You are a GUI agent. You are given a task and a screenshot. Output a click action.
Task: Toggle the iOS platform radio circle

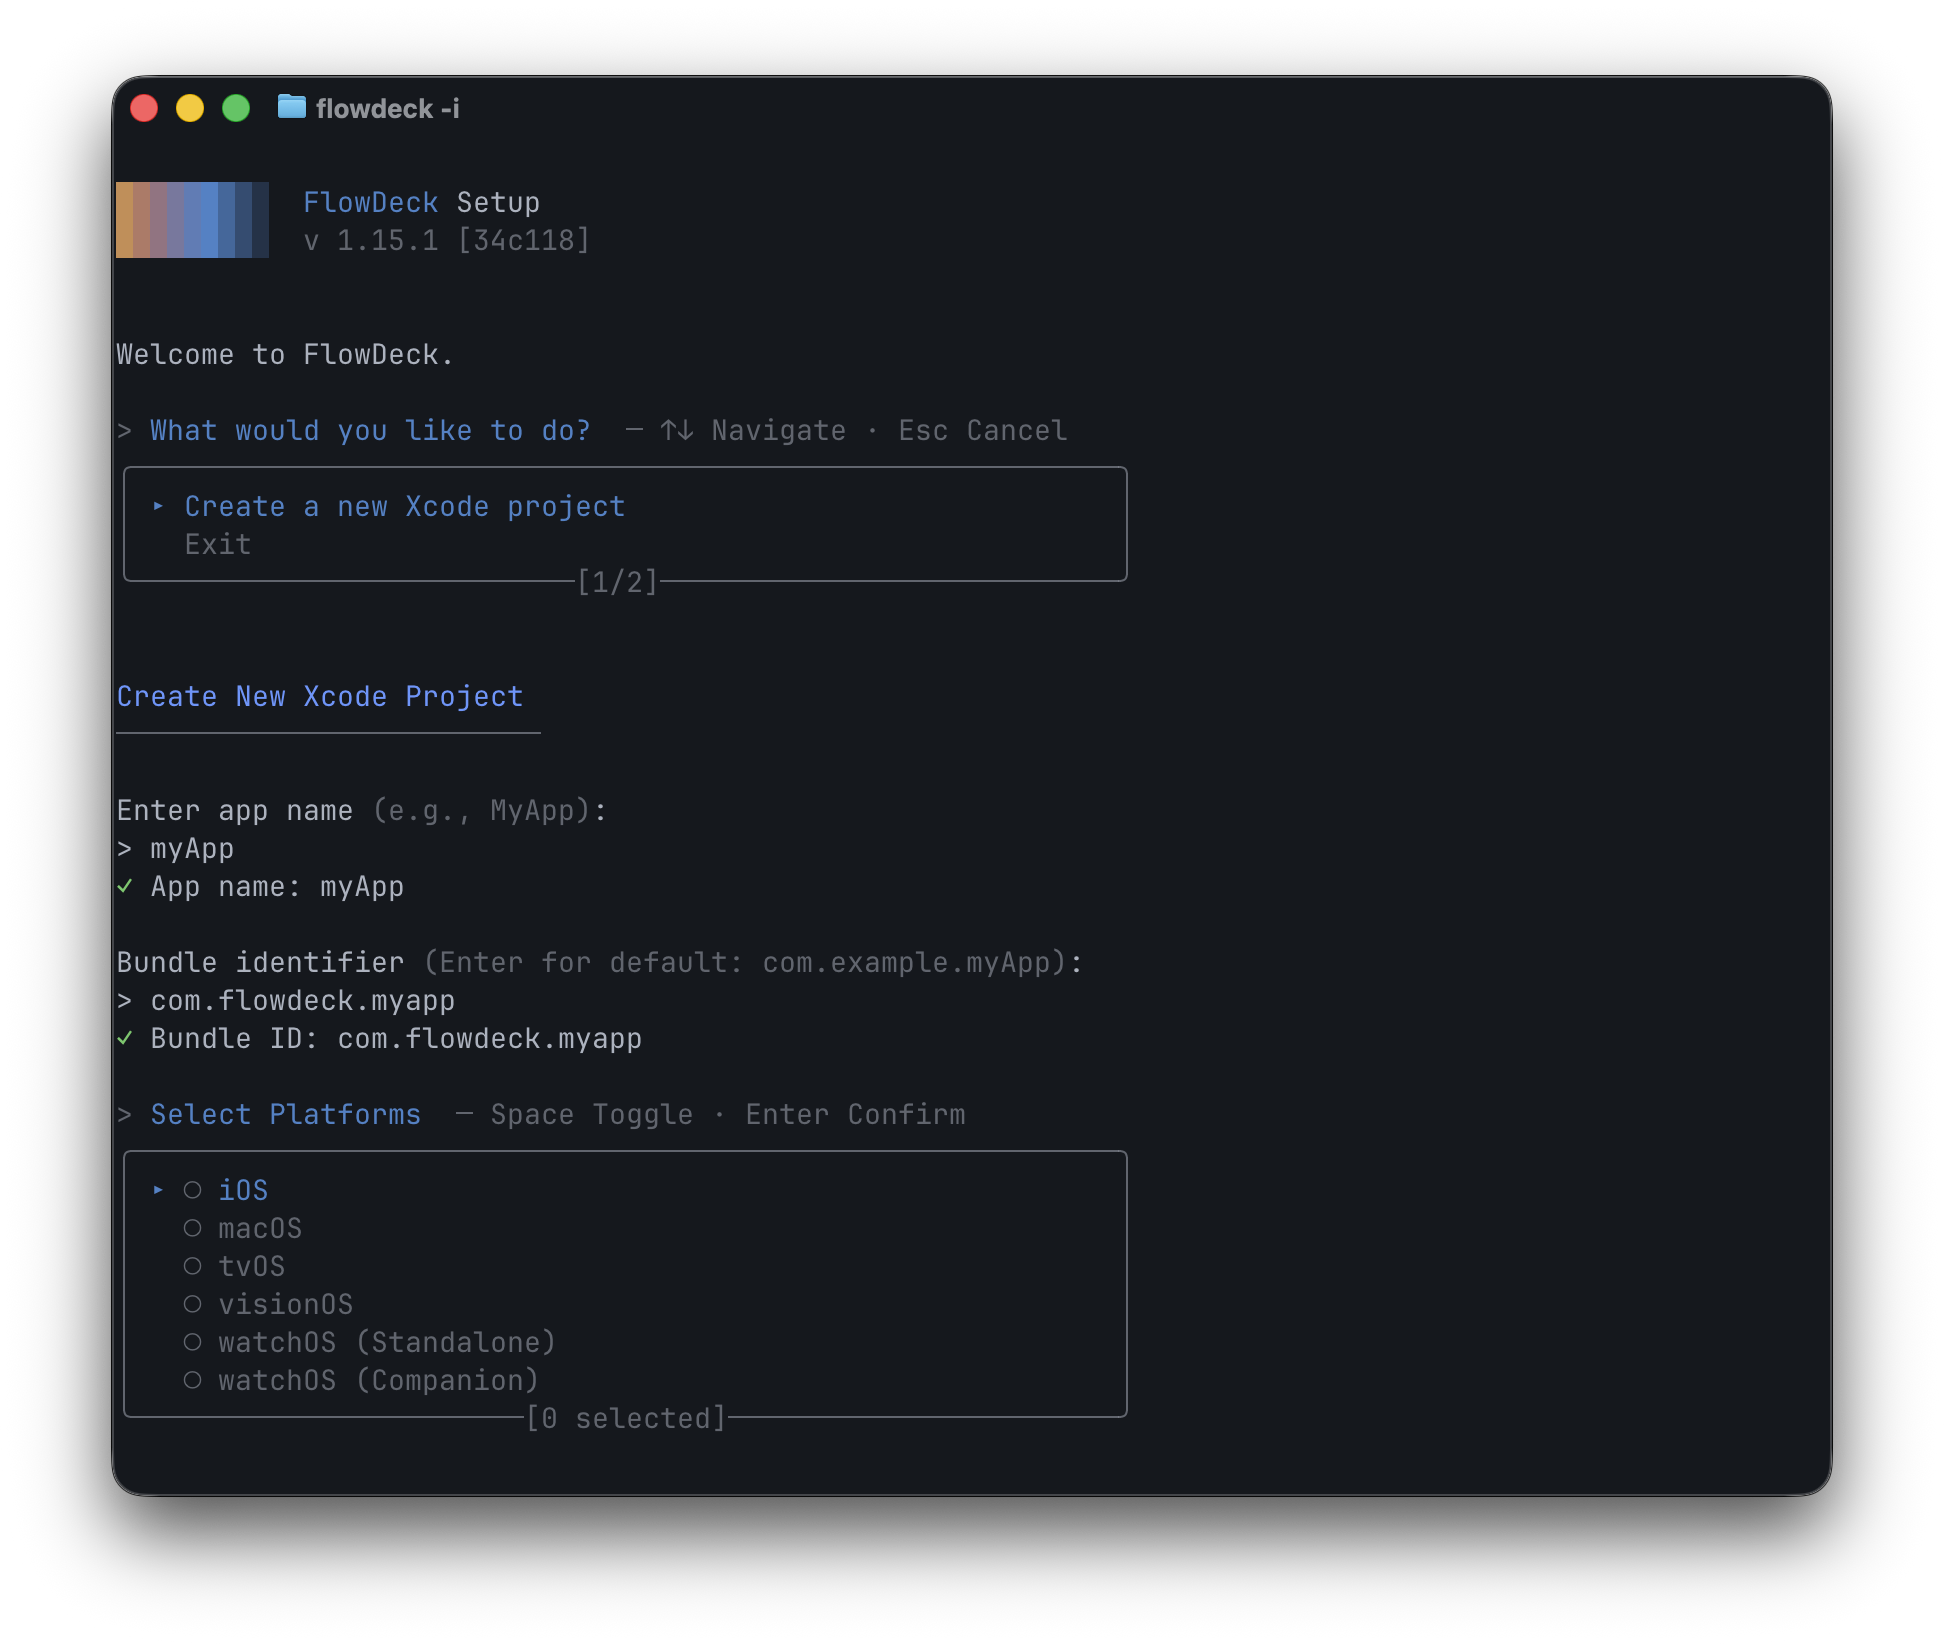(193, 1190)
